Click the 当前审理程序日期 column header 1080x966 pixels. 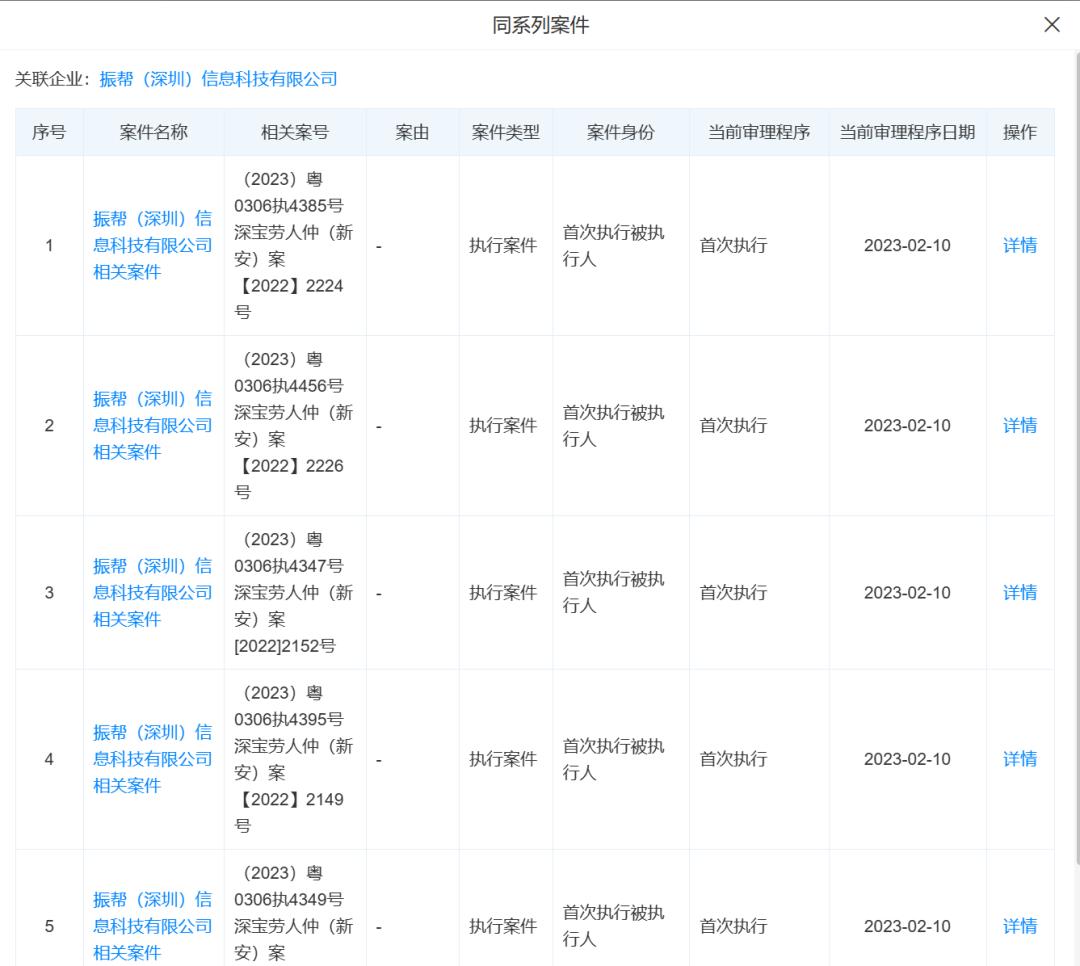click(907, 131)
